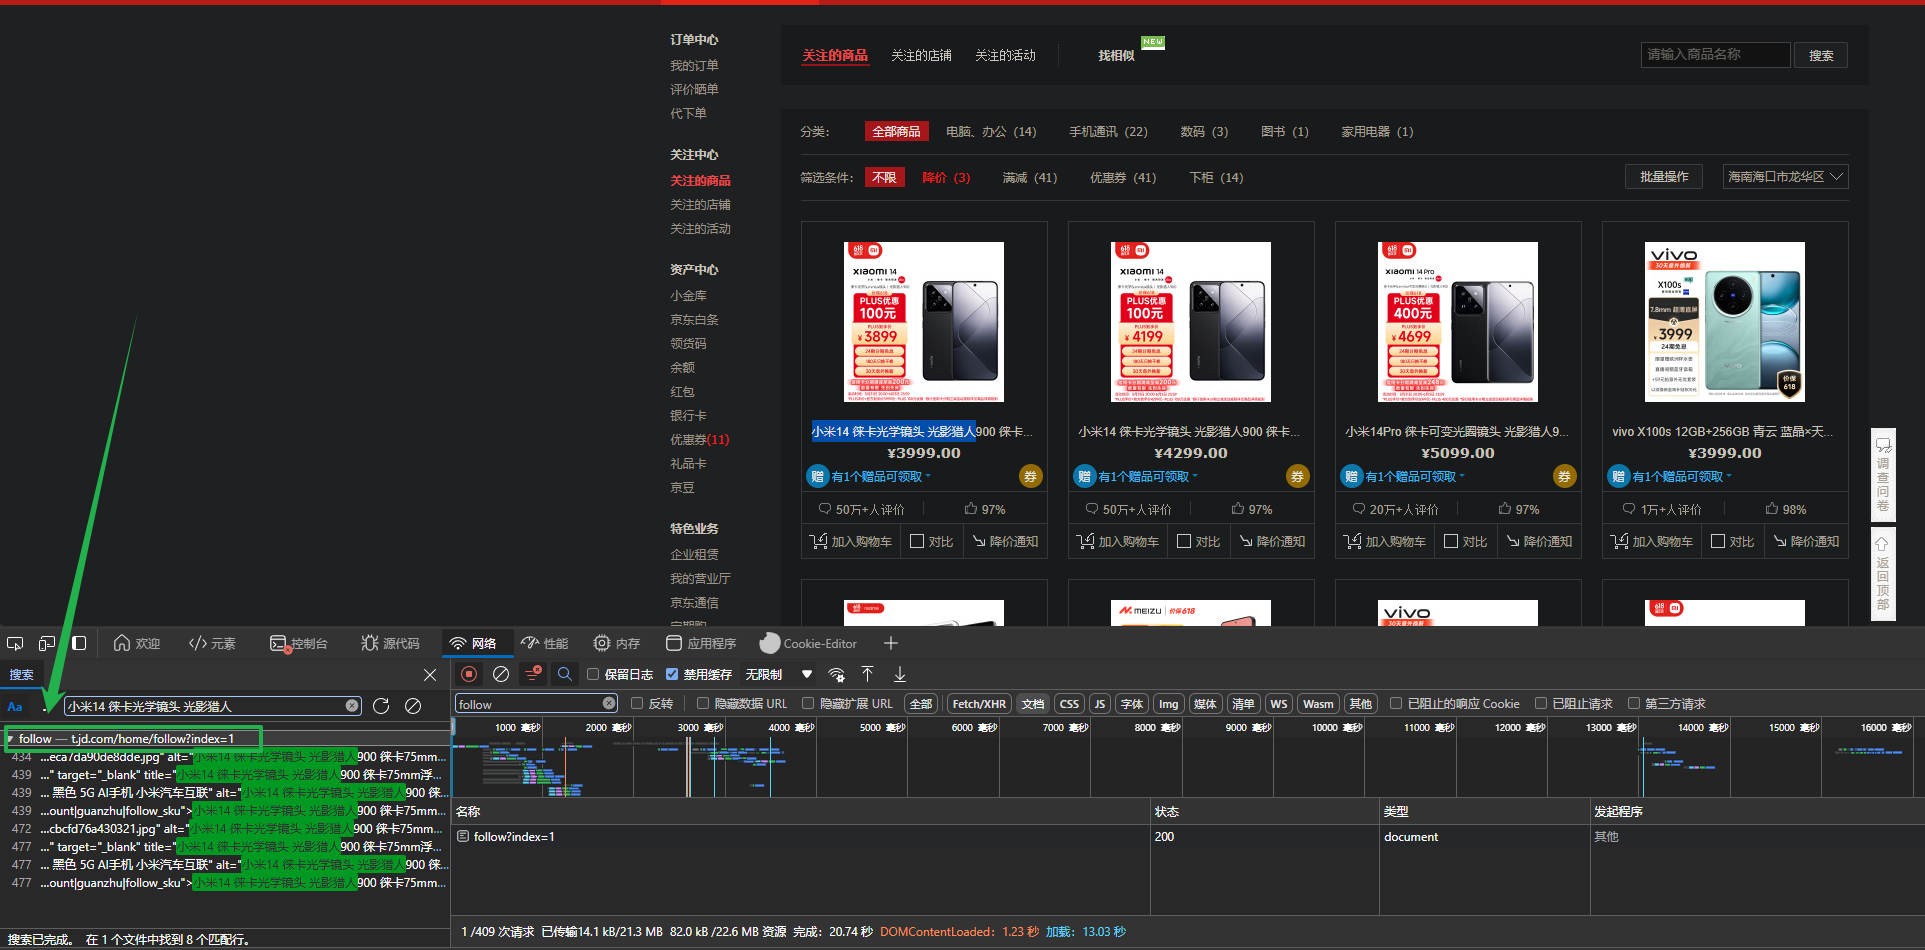Click the record network log button
Screen dimensions: 1925x950
469,674
